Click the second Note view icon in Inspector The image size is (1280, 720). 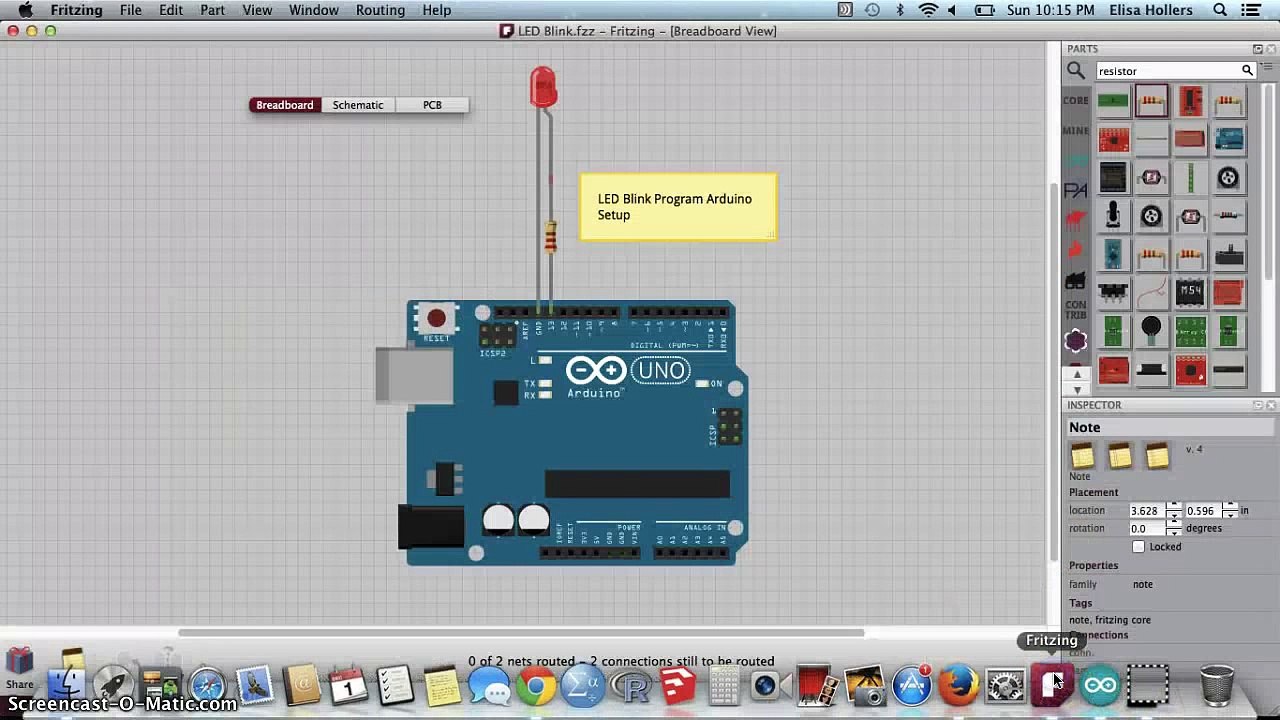pyautogui.click(x=1120, y=457)
